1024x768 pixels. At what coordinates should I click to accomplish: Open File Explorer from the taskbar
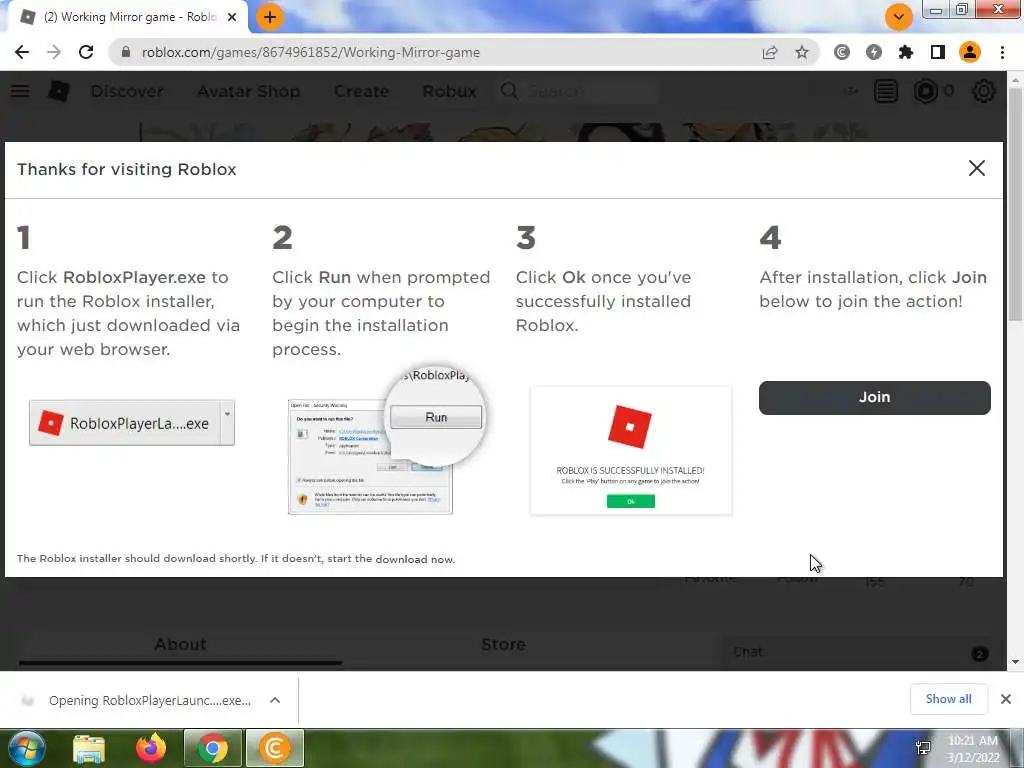click(x=89, y=748)
